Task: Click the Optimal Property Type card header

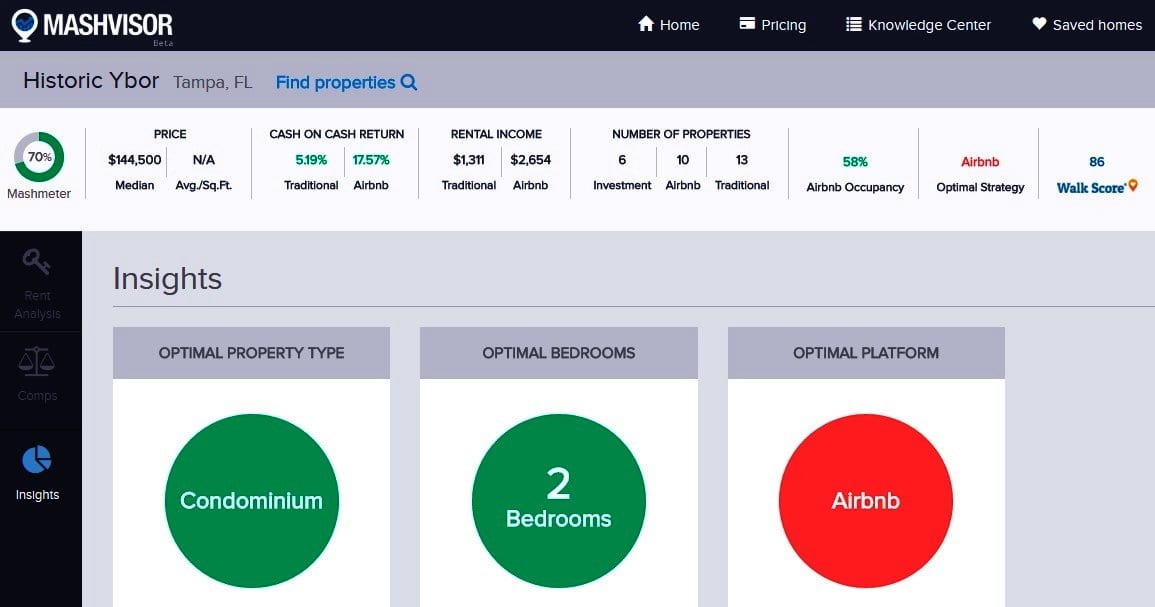Action: click(x=251, y=353)
